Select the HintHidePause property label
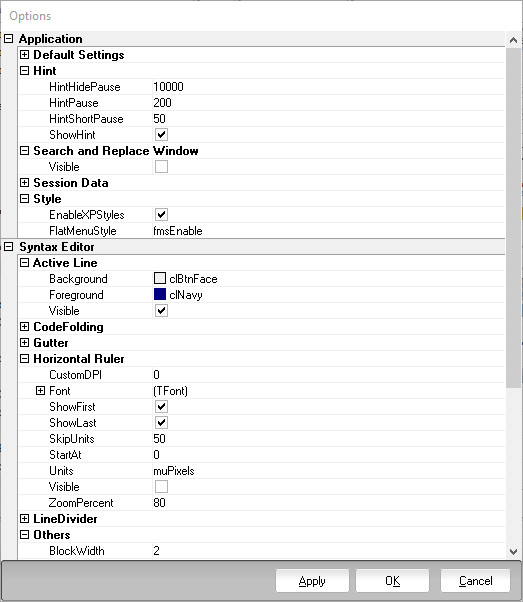Screen dimensions: 523x602 point(84,87)
